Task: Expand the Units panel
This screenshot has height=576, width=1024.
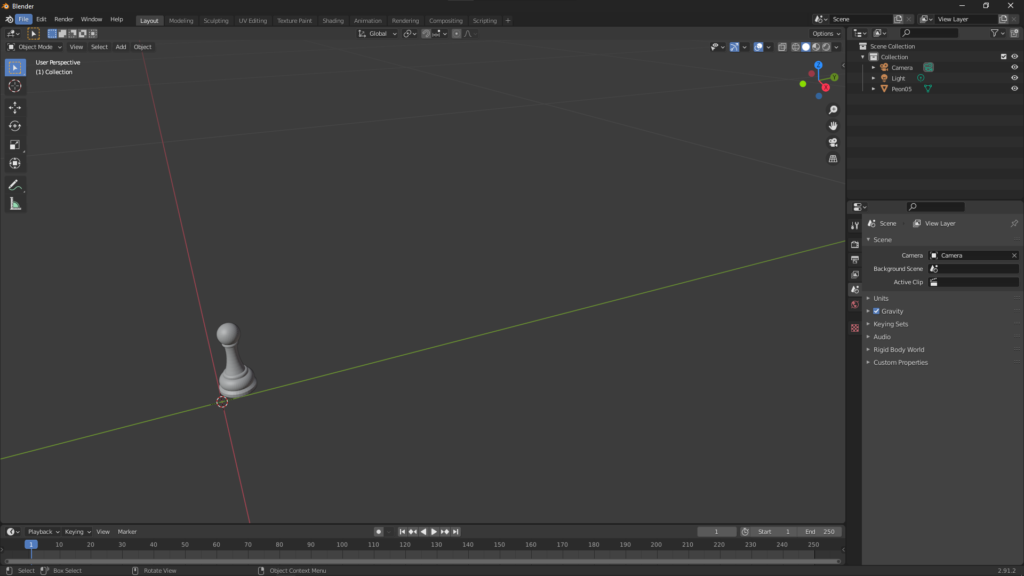Action: [x=880, y=298]
